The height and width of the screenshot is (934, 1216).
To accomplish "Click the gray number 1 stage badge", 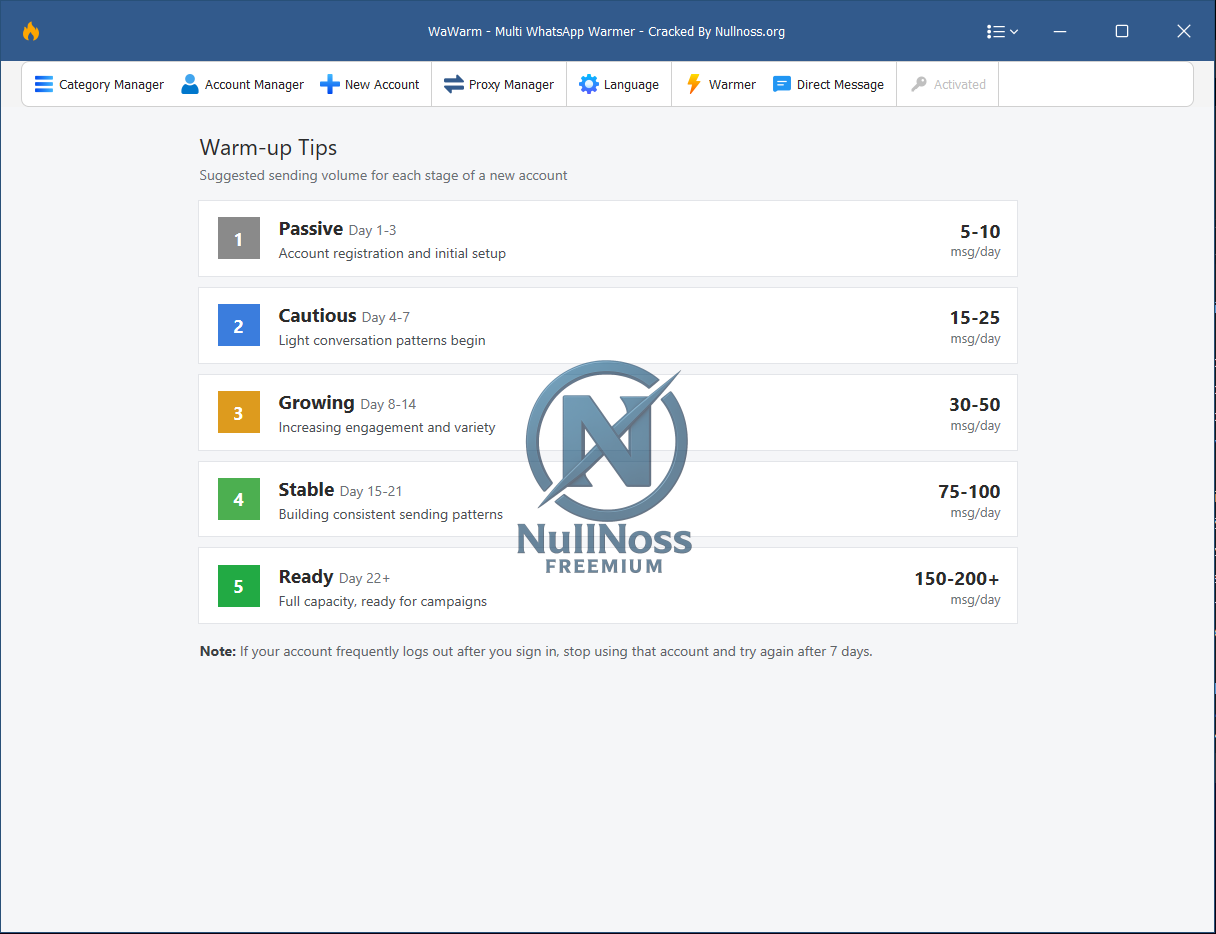I will point(238,239).
